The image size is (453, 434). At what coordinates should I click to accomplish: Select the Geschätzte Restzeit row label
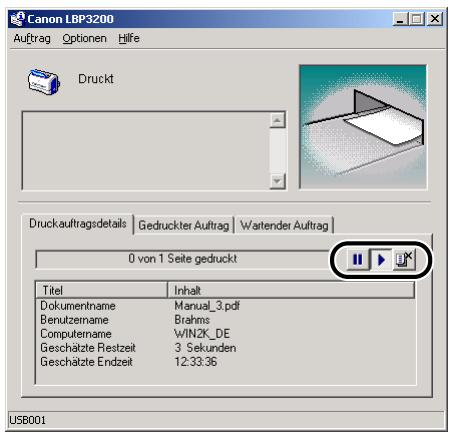(88, 348)
